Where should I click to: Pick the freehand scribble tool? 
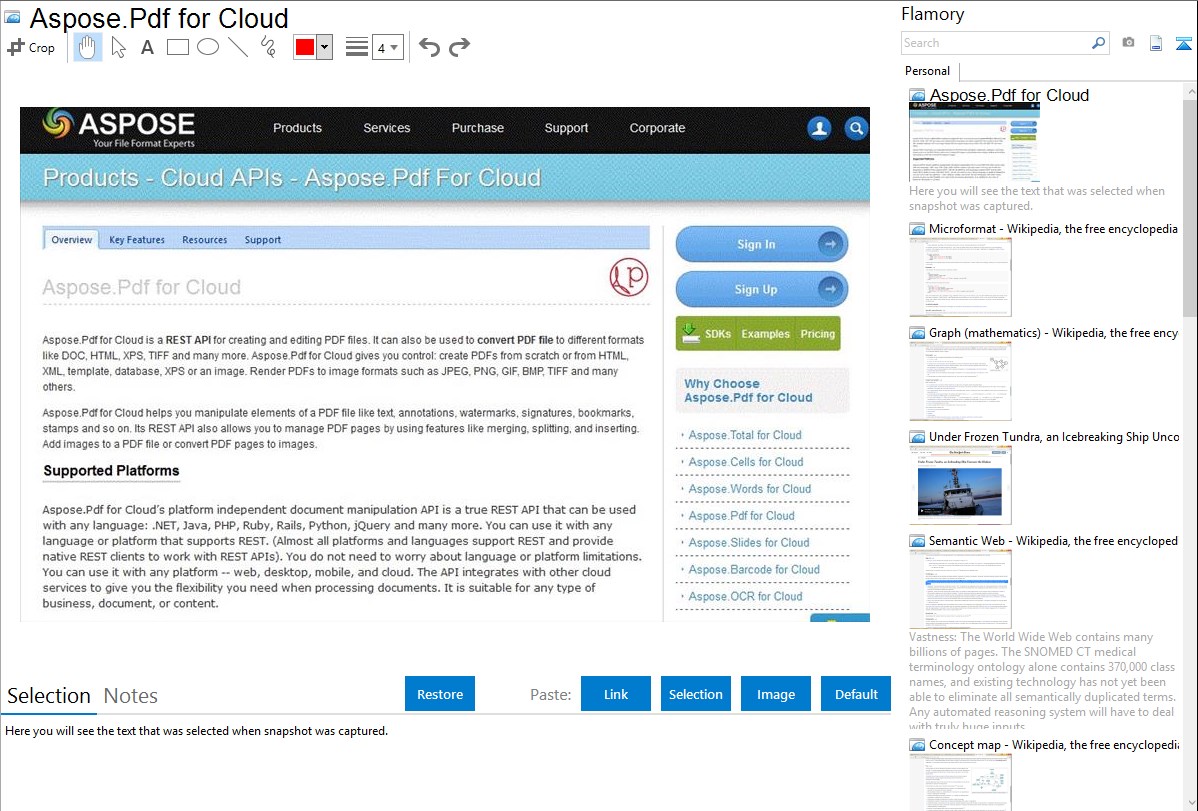click(268, 47)
